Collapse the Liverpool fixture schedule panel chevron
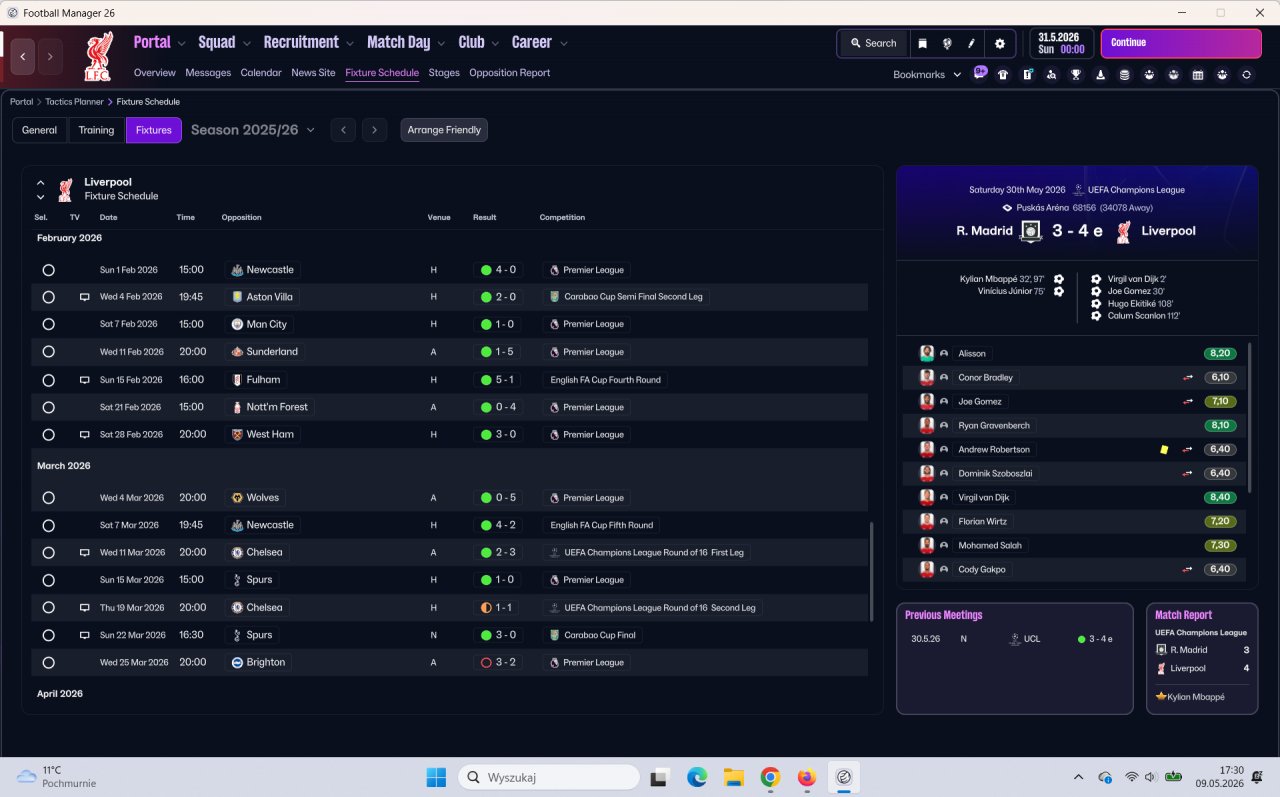Image resolution: width=1280 pixels, height=797 pixels. coord(41,183)
